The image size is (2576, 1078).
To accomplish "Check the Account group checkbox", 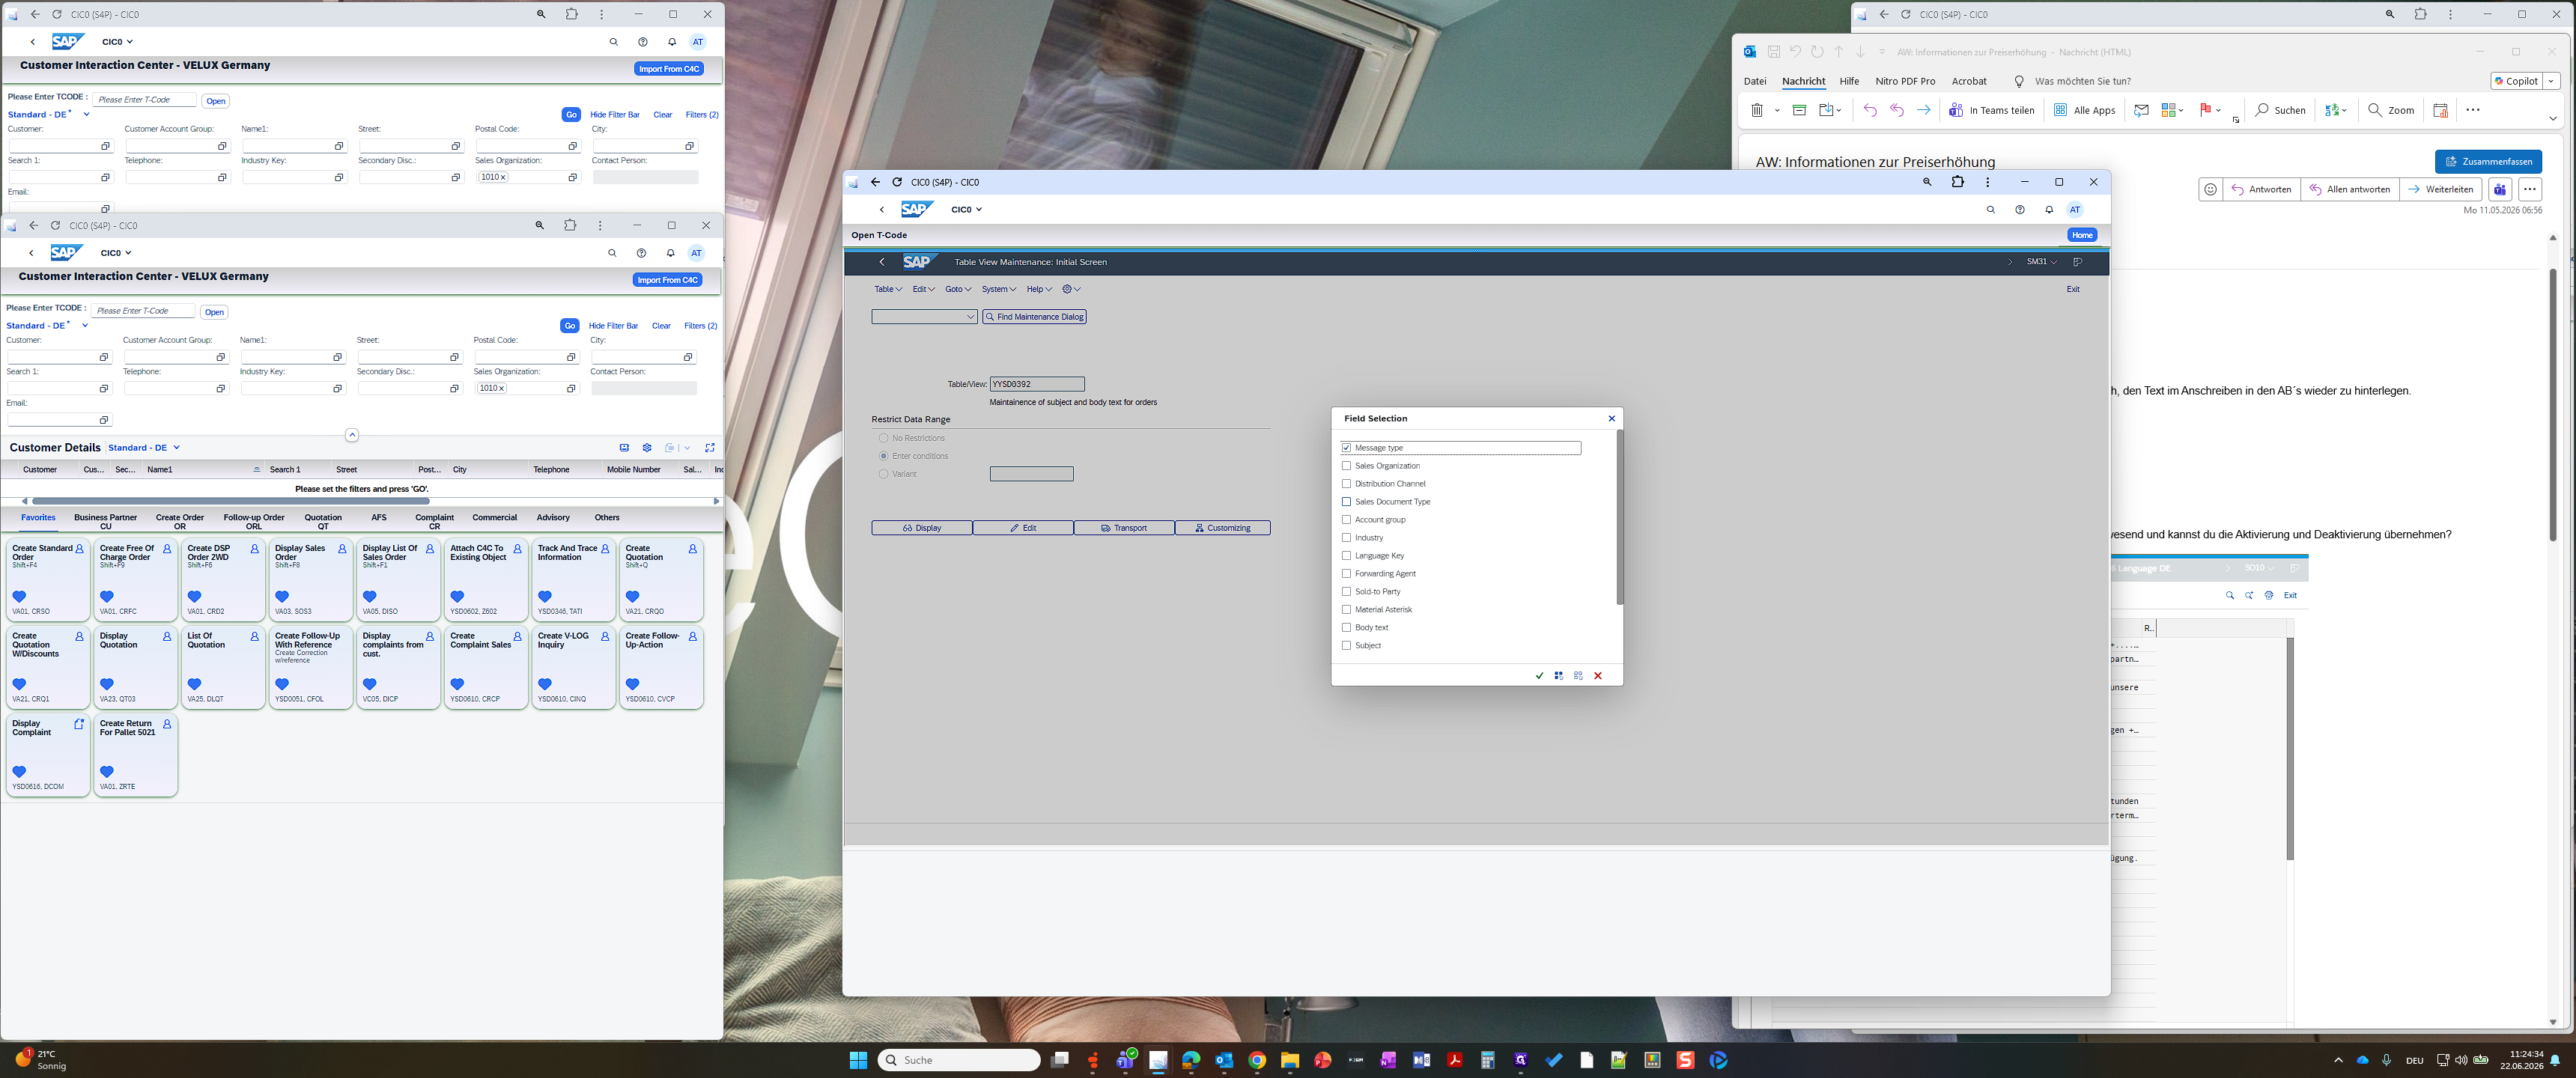I will (1346, 520).
